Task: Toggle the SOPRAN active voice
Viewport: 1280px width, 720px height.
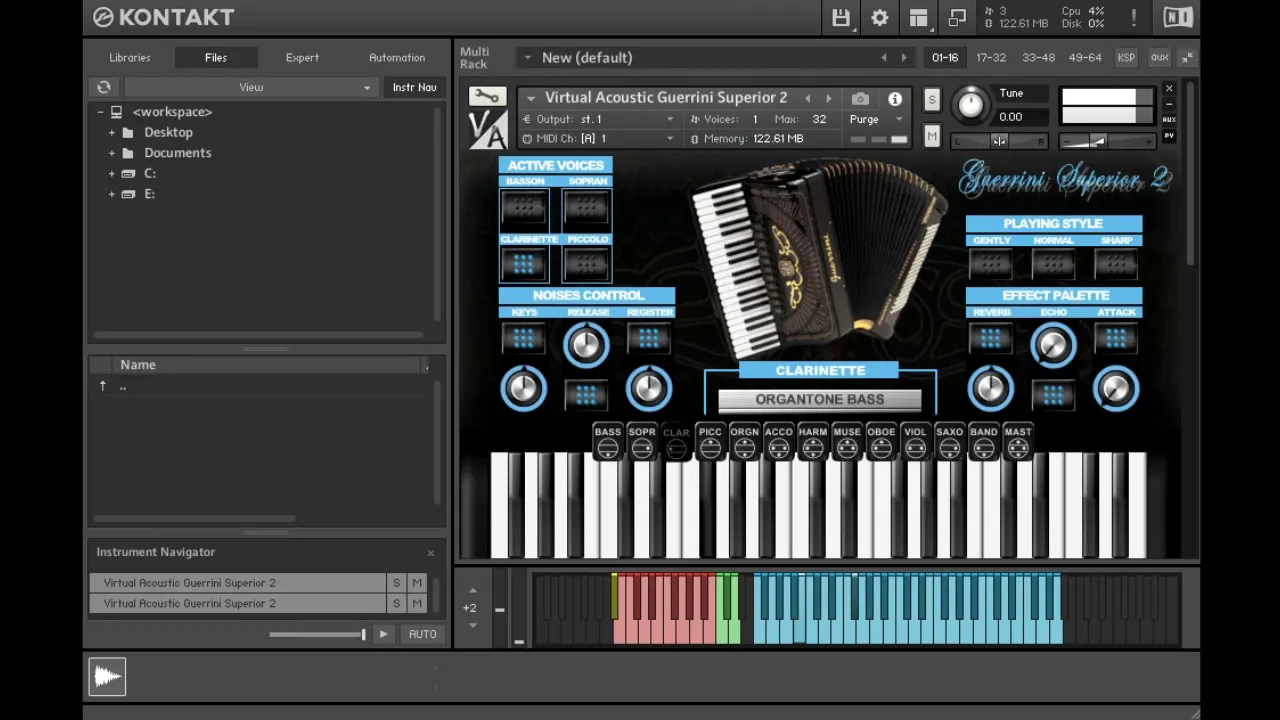Action: pos(586,208)
